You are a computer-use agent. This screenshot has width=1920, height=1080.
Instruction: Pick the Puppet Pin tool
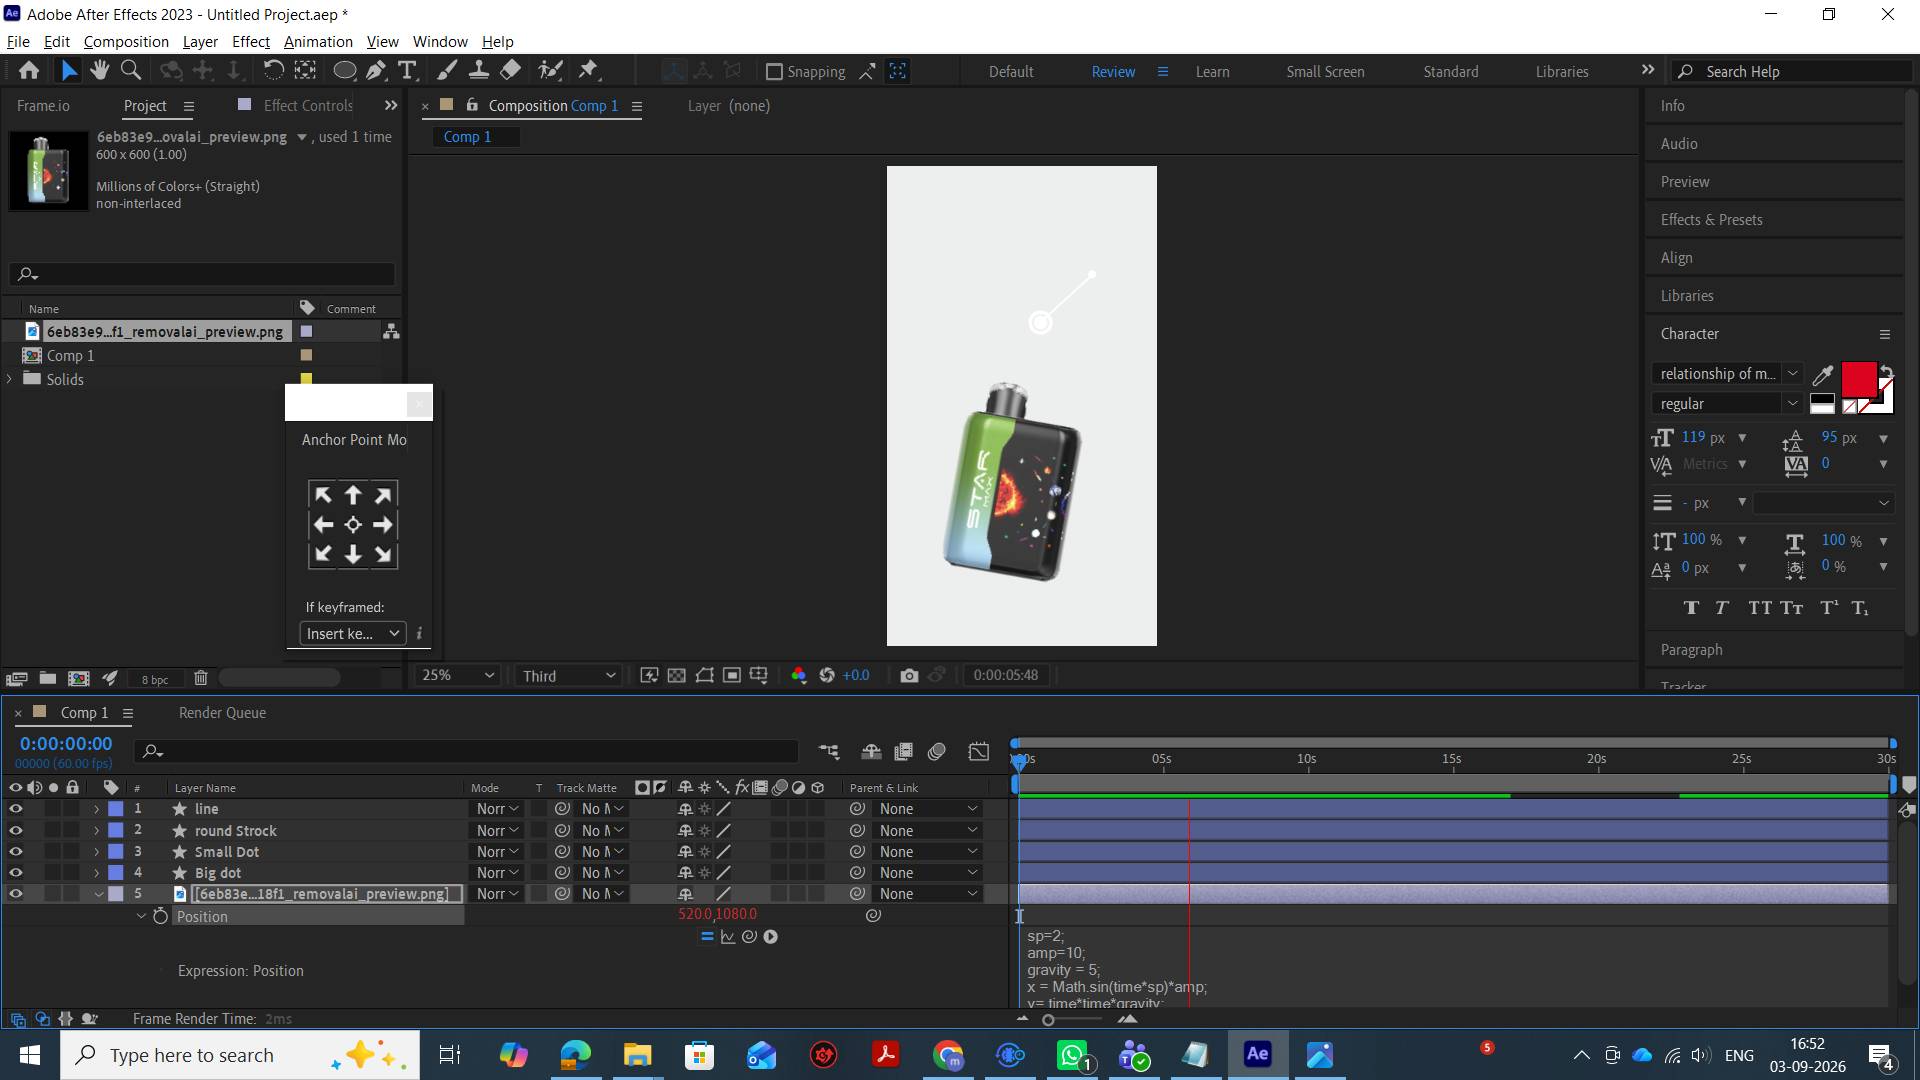588,70
